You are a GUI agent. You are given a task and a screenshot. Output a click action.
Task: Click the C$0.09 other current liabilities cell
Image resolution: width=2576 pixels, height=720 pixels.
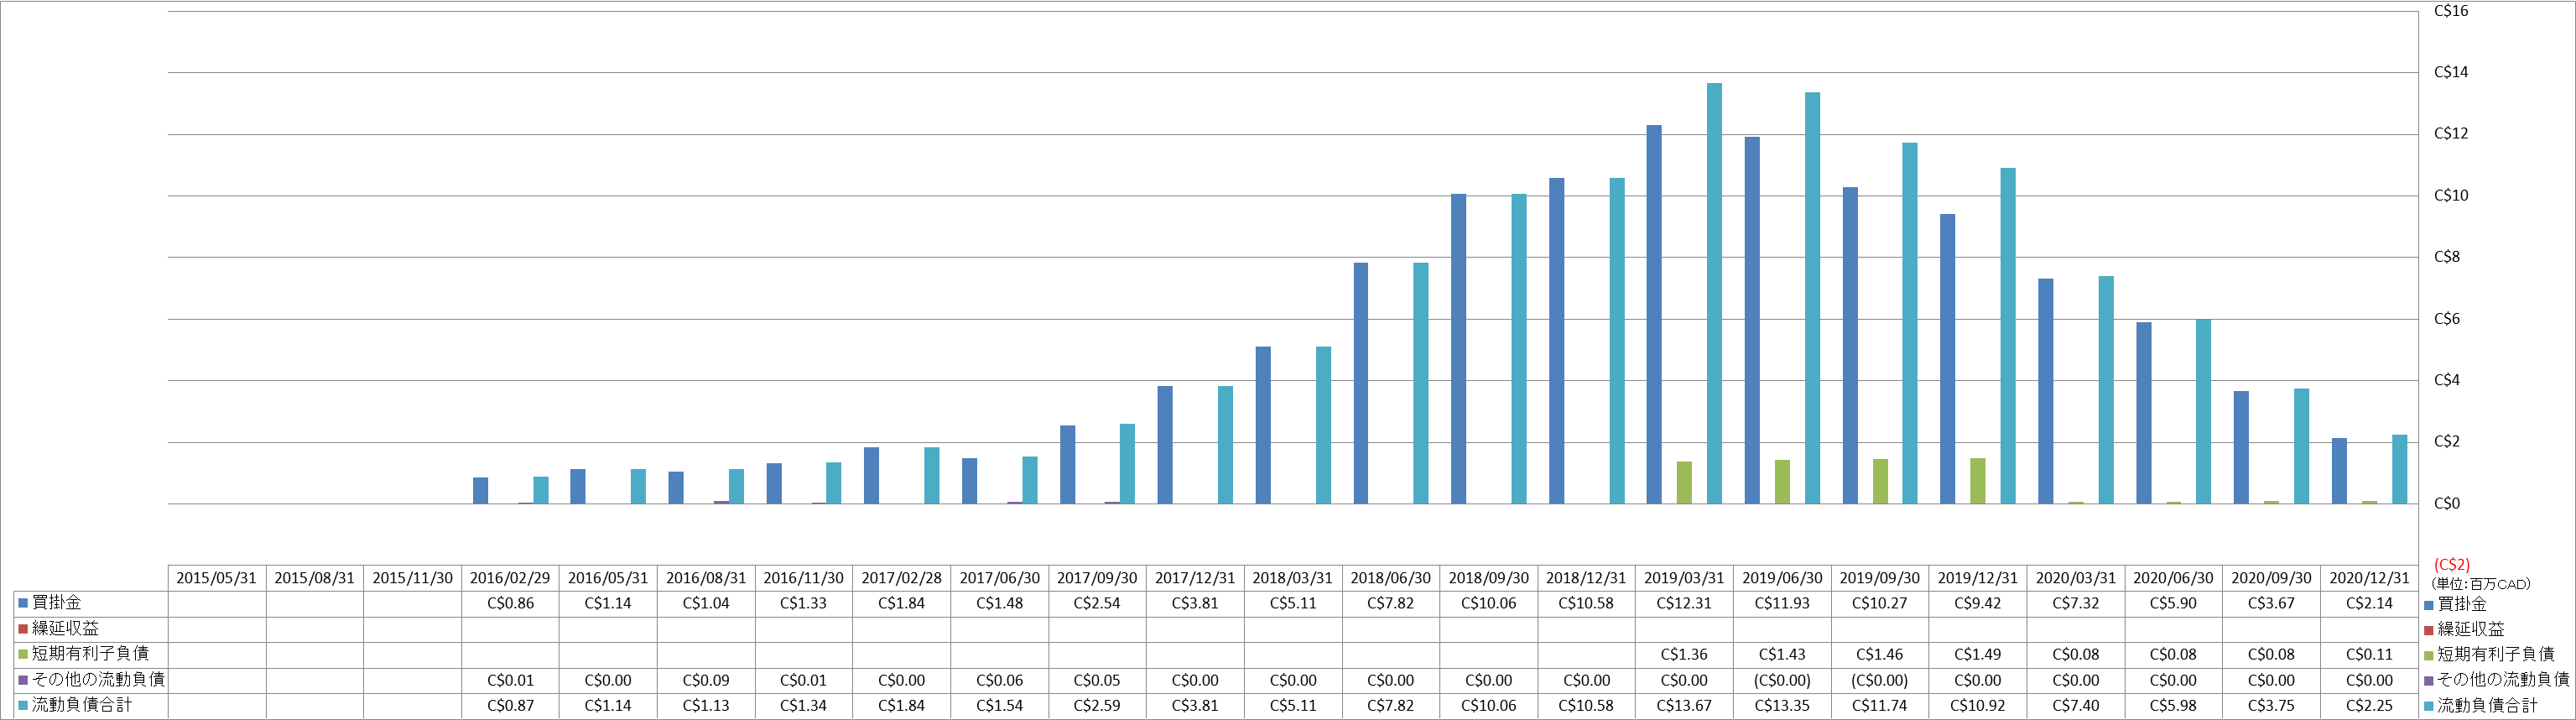click(x=706, y=680)
